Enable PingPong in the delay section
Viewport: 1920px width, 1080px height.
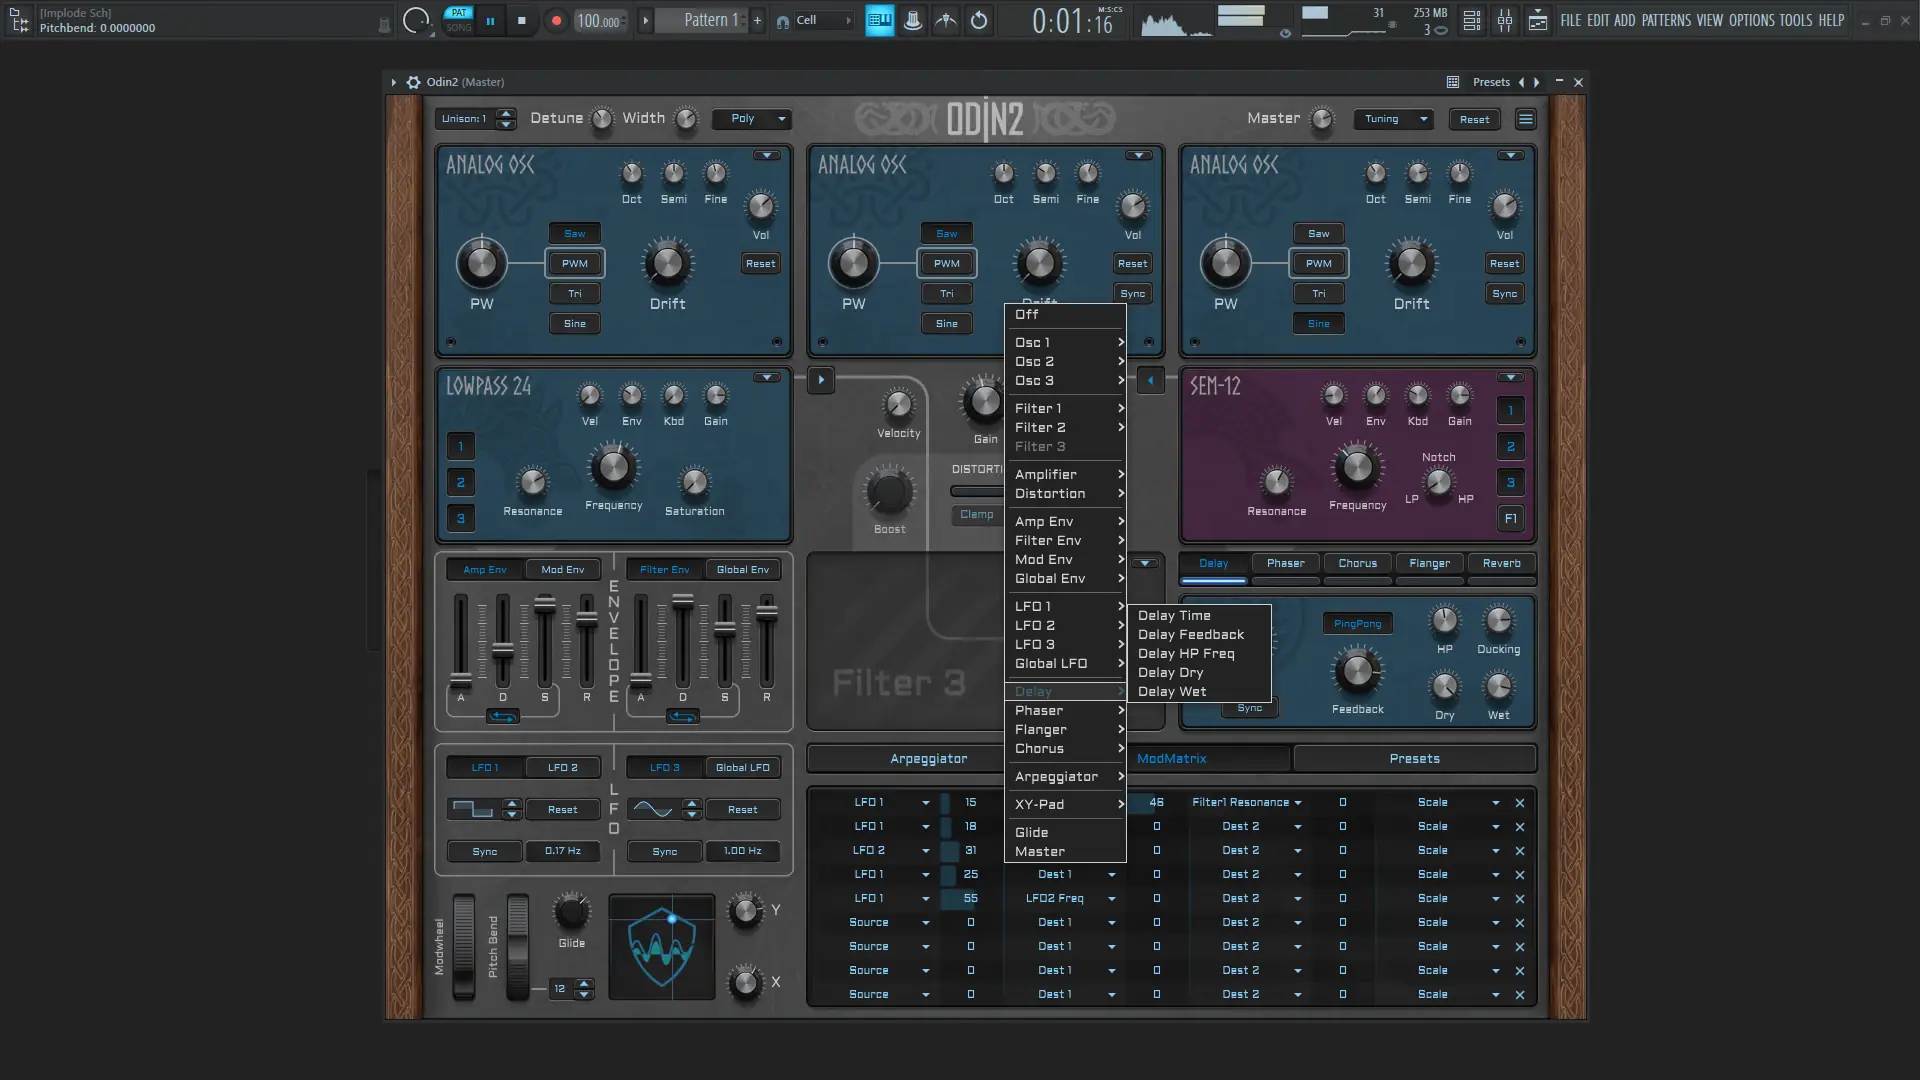coord(1357,624)
